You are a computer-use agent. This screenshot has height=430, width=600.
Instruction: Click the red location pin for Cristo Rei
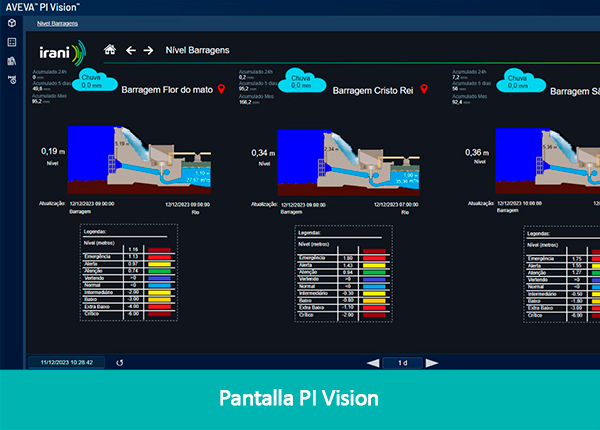tap(424, 89)
